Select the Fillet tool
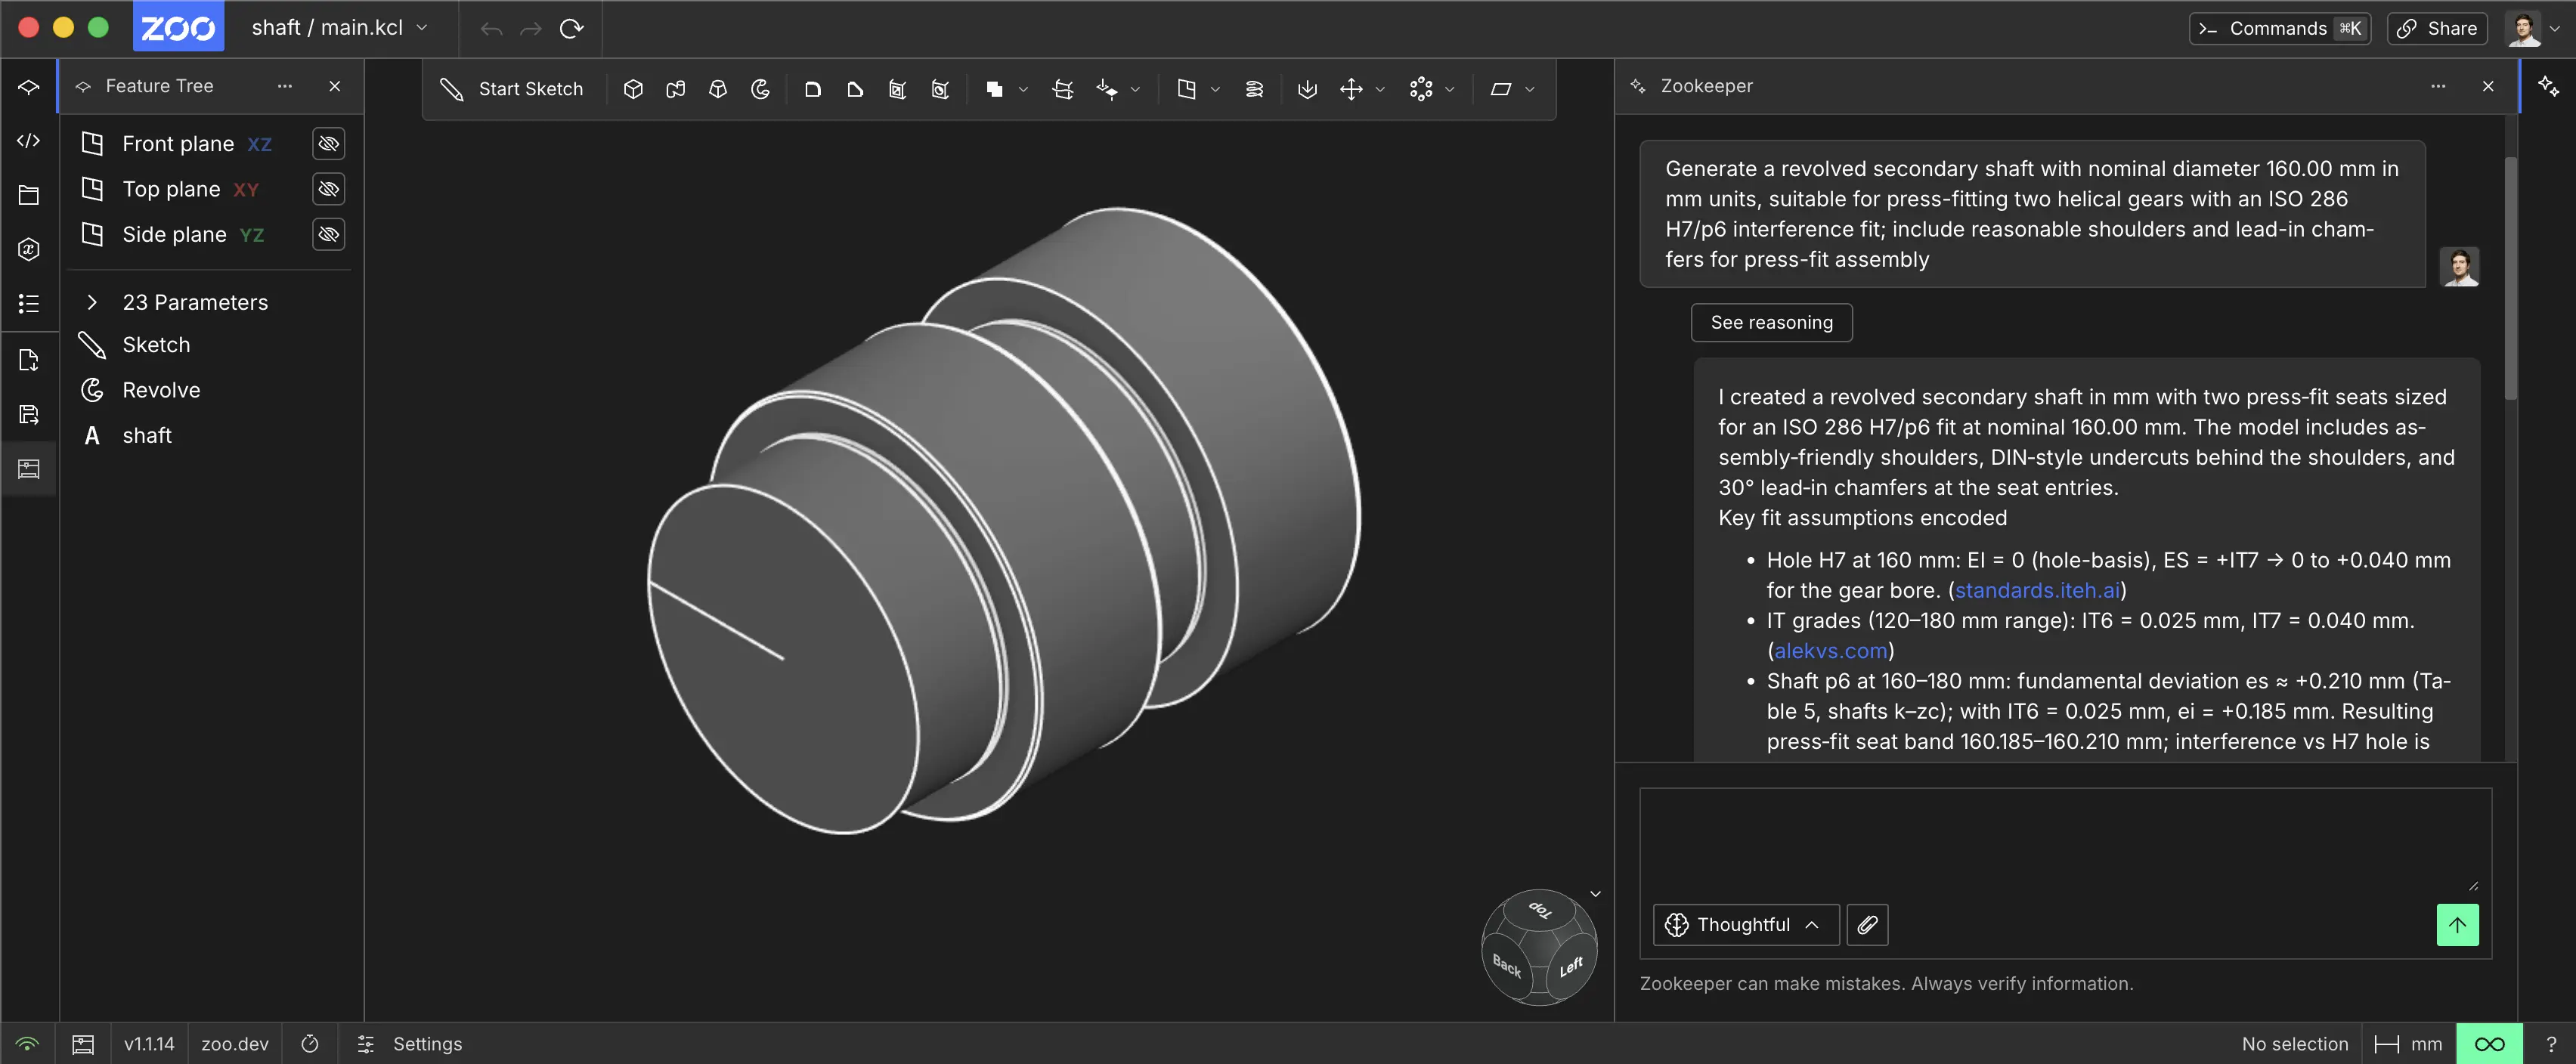The image size is (2576, 1064). [813, 89]
